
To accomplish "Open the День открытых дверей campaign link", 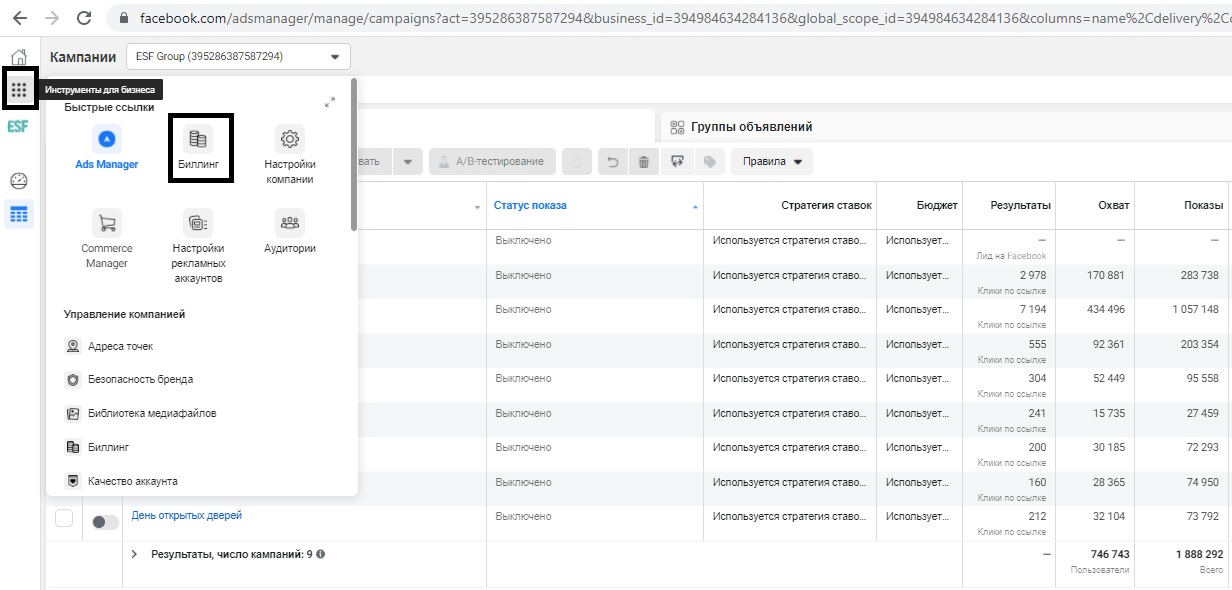I will [187, 516].
